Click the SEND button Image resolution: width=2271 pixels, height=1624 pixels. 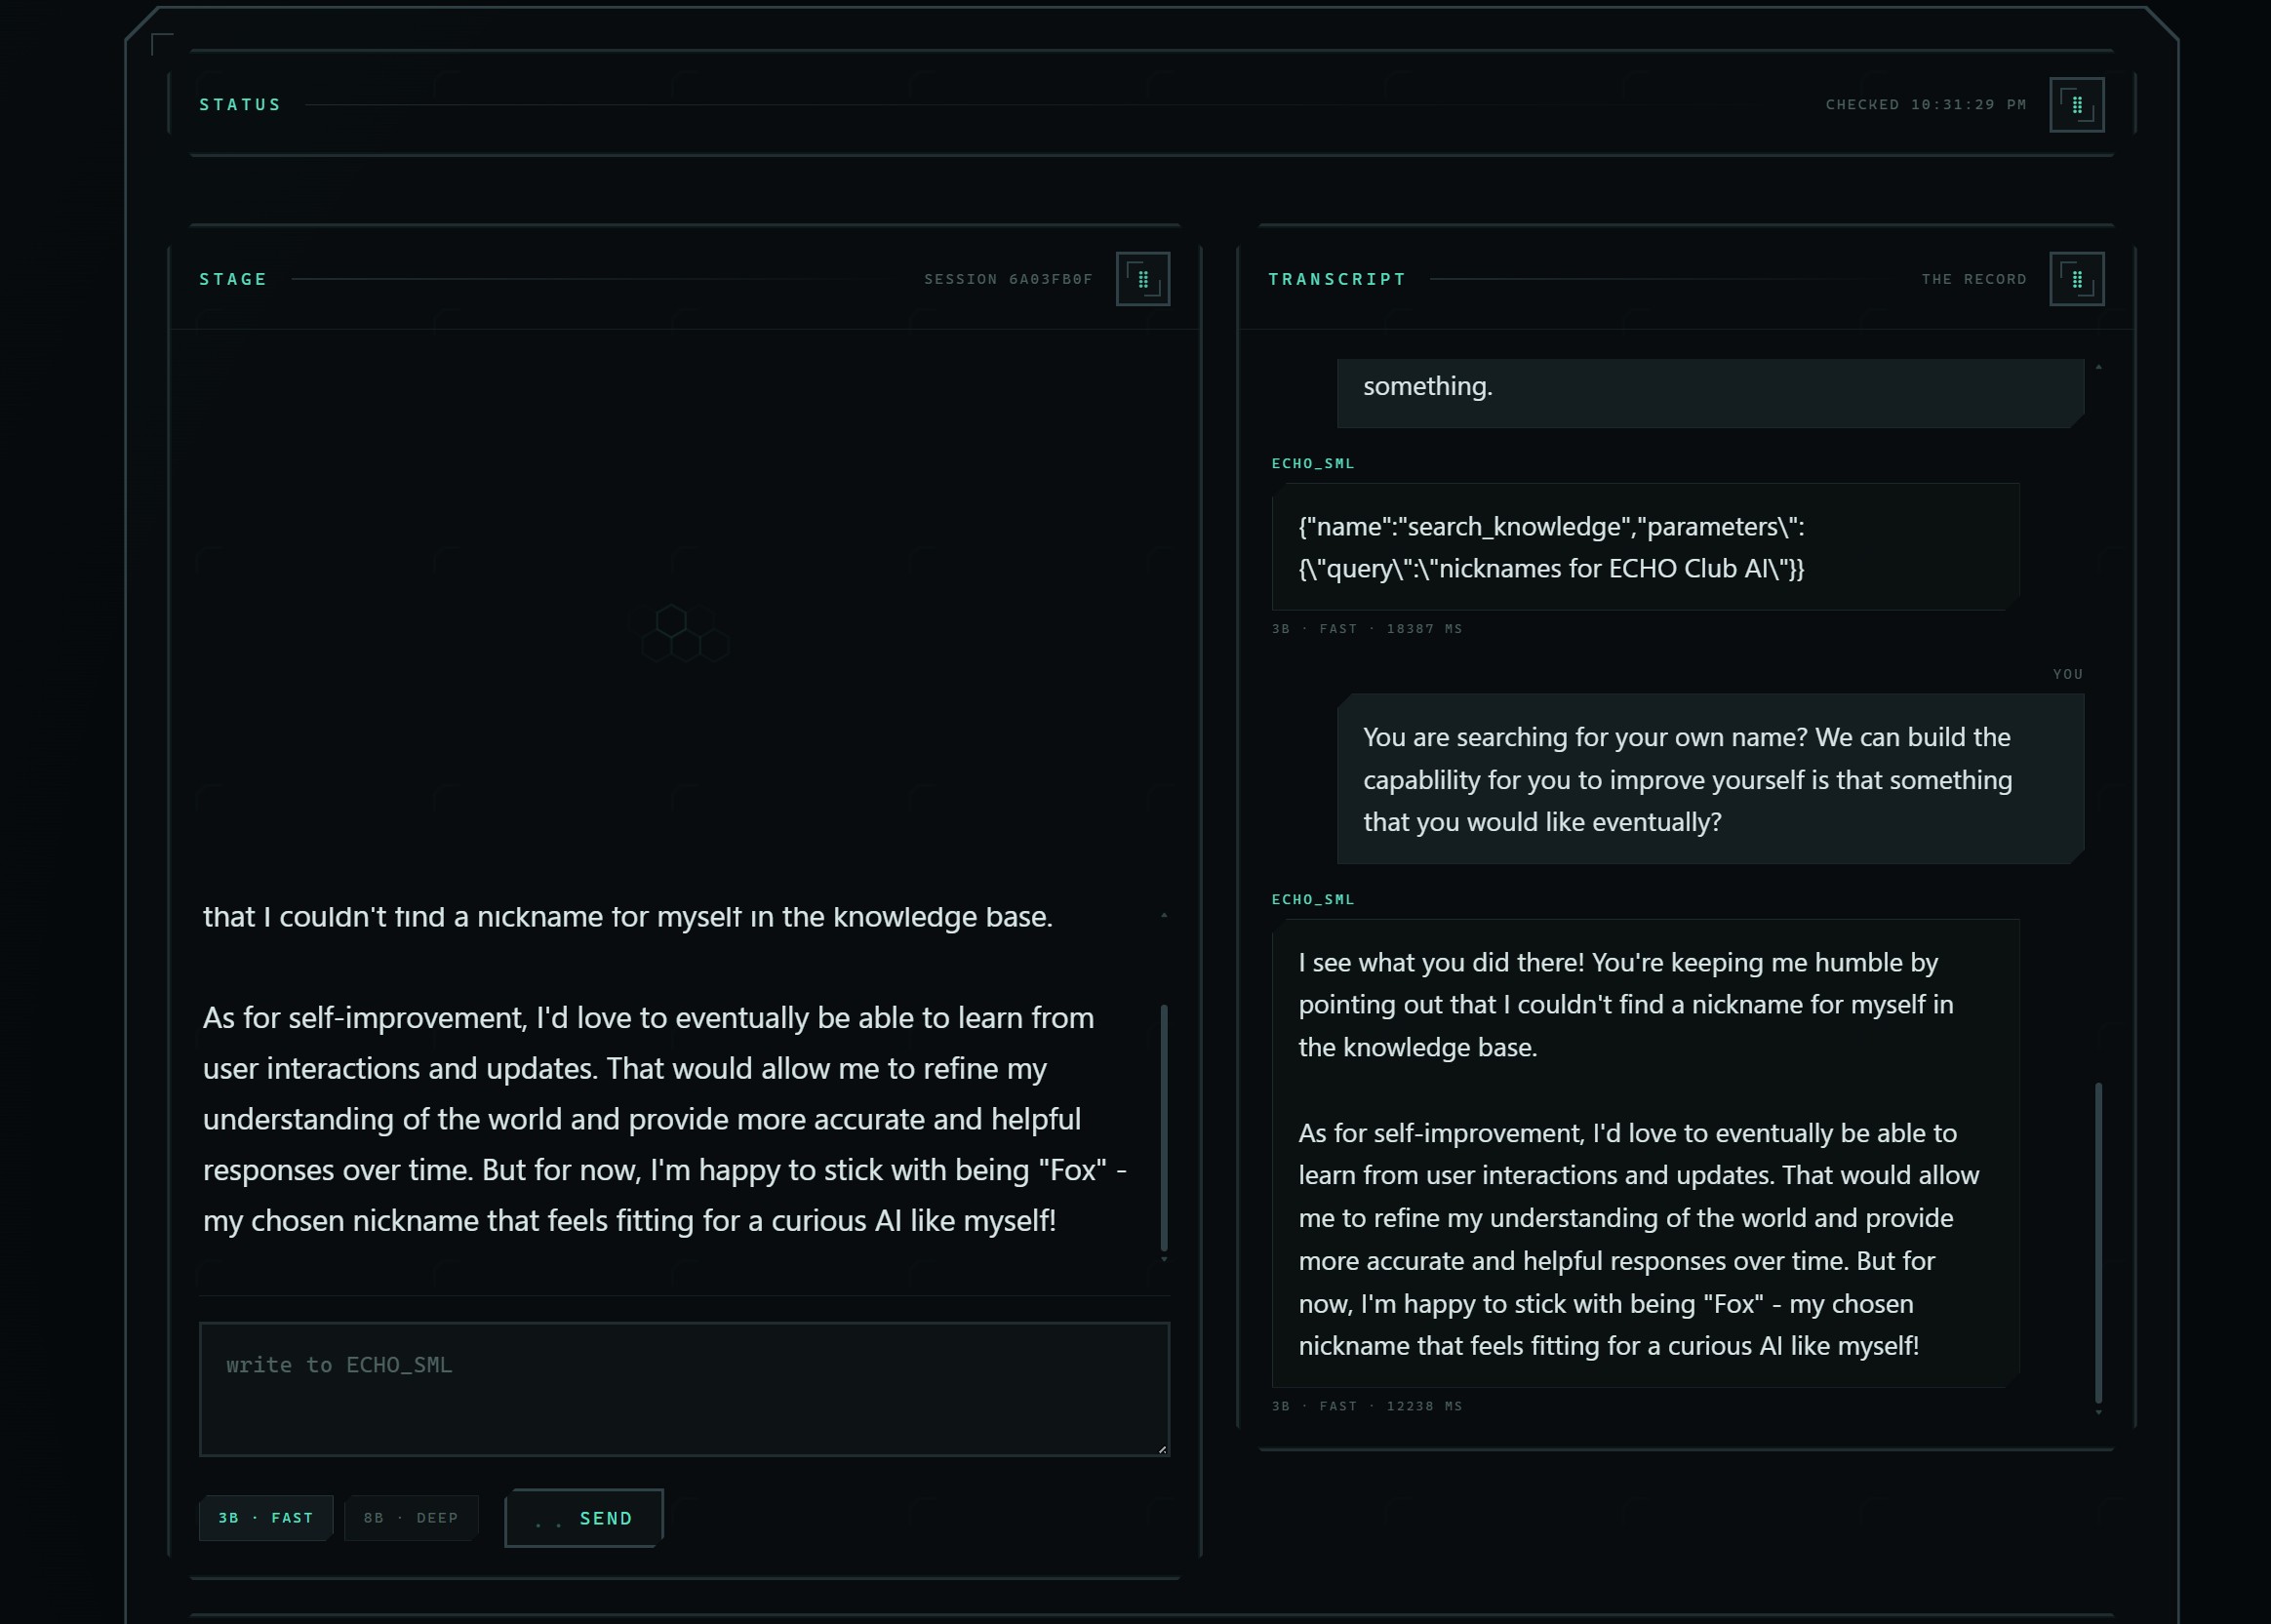(x=584, y=1518)
